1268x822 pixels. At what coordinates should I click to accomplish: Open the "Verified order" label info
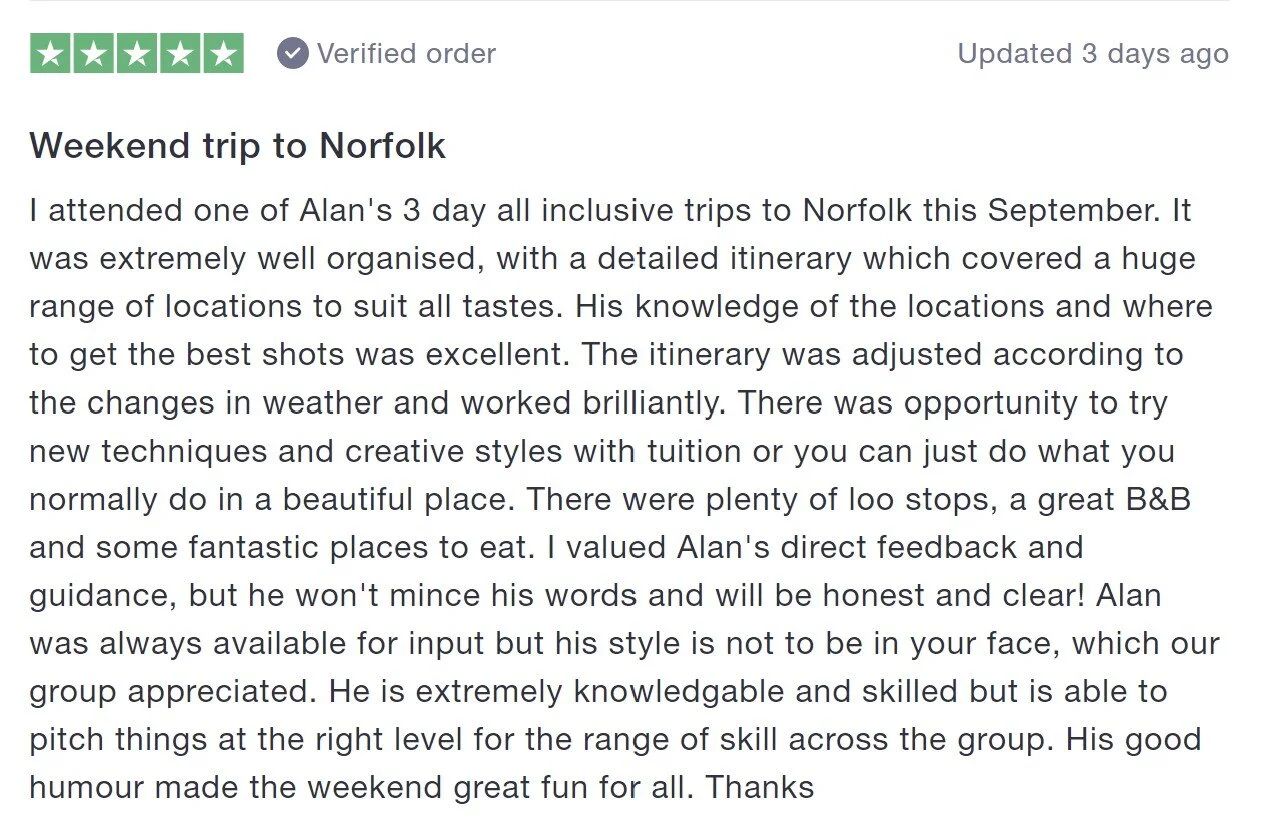406,53
